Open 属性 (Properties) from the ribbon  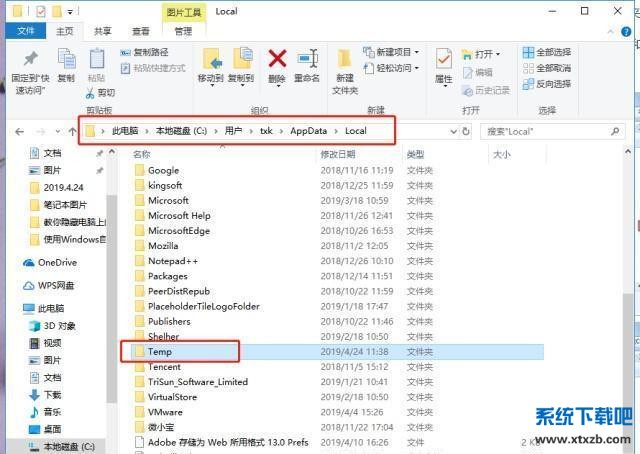click(x=444, y=62)
